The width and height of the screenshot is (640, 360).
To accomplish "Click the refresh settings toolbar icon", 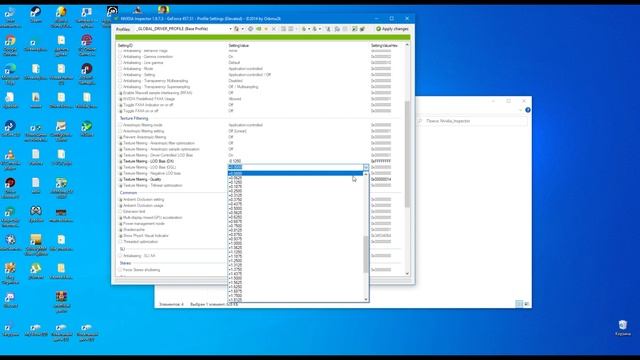I will (x=251, y=29).
